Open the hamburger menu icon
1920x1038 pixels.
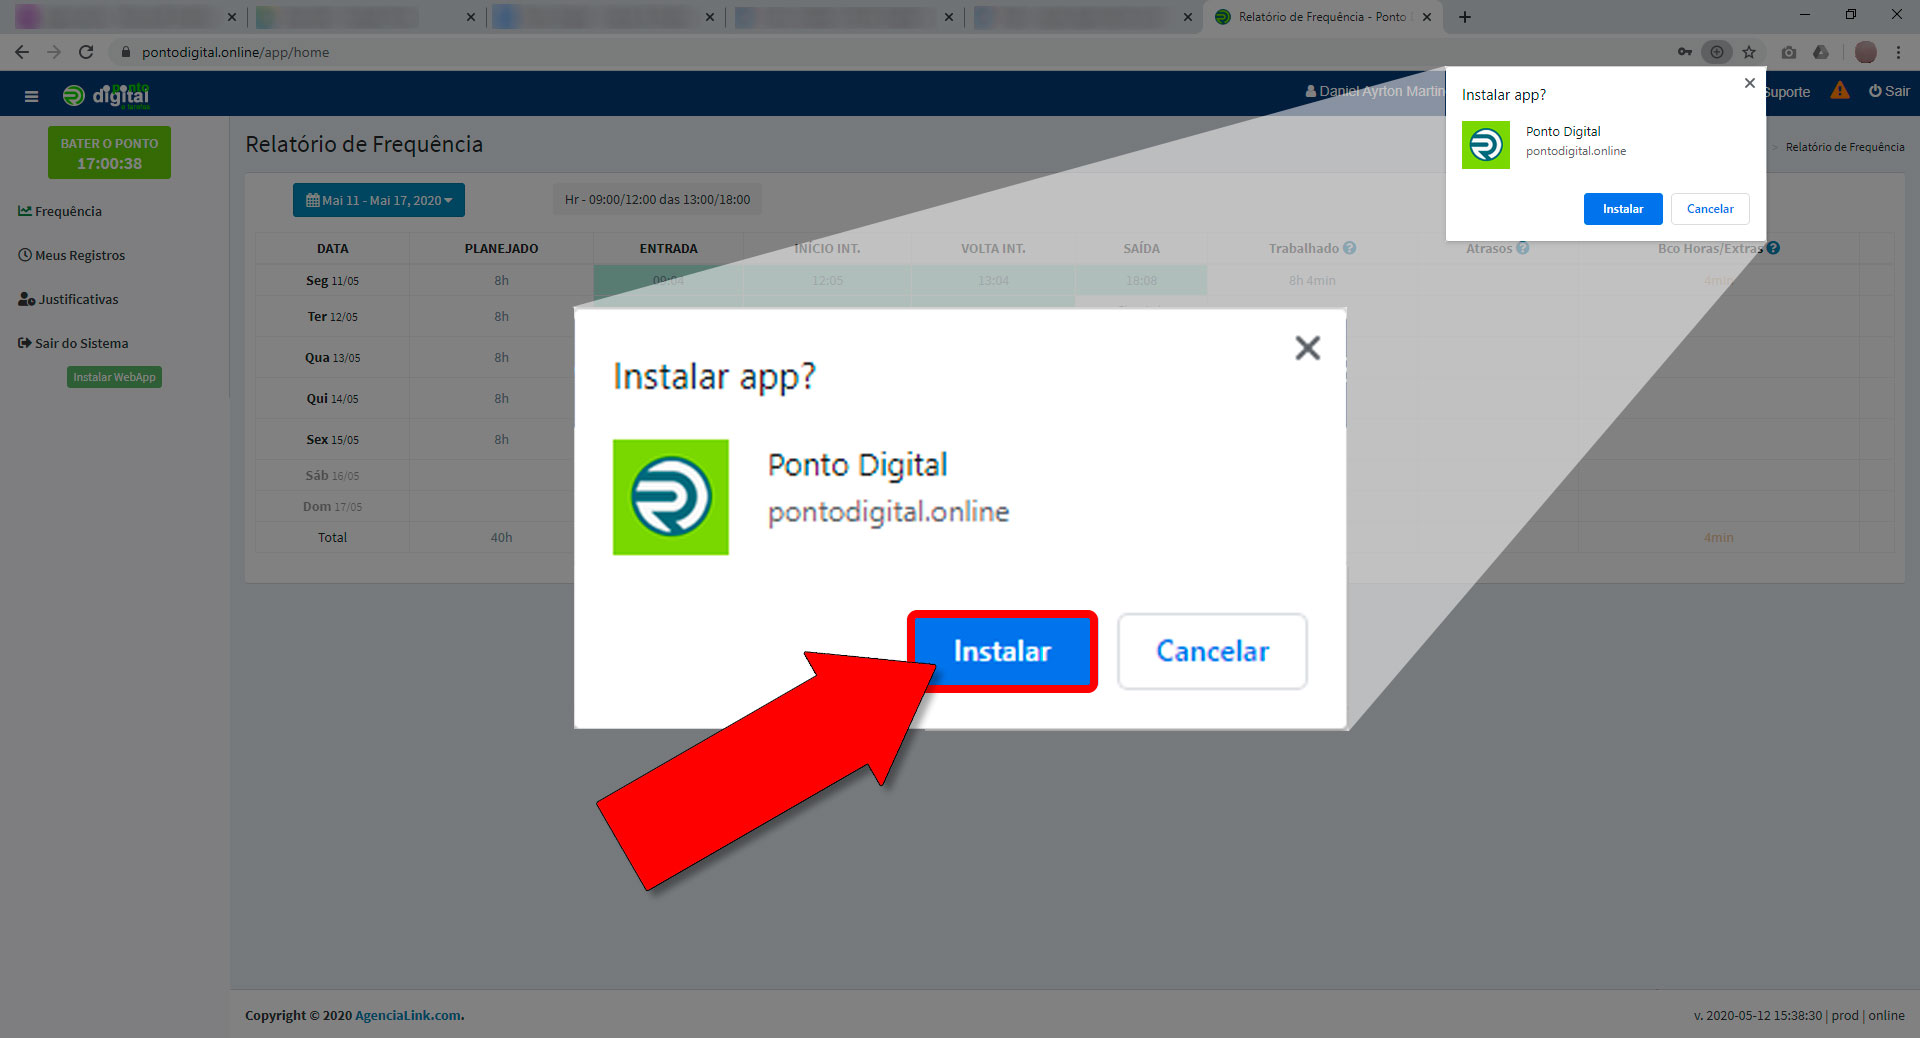coord(31,94)
